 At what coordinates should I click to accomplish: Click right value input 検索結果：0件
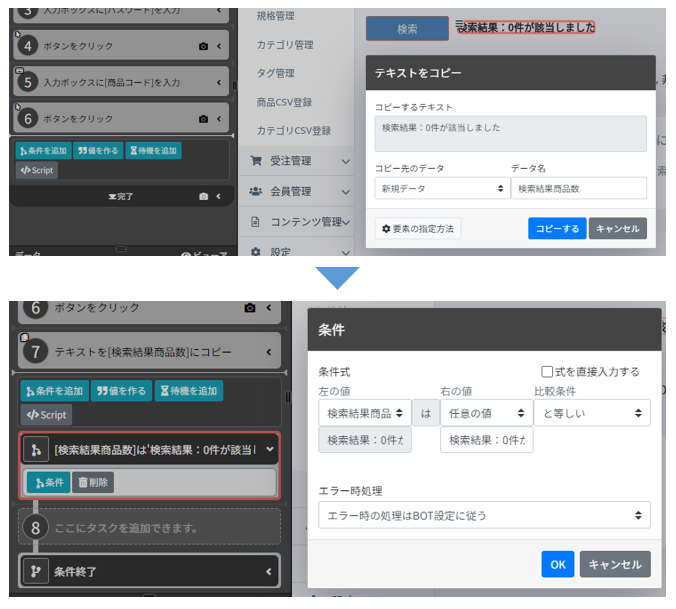486,440
